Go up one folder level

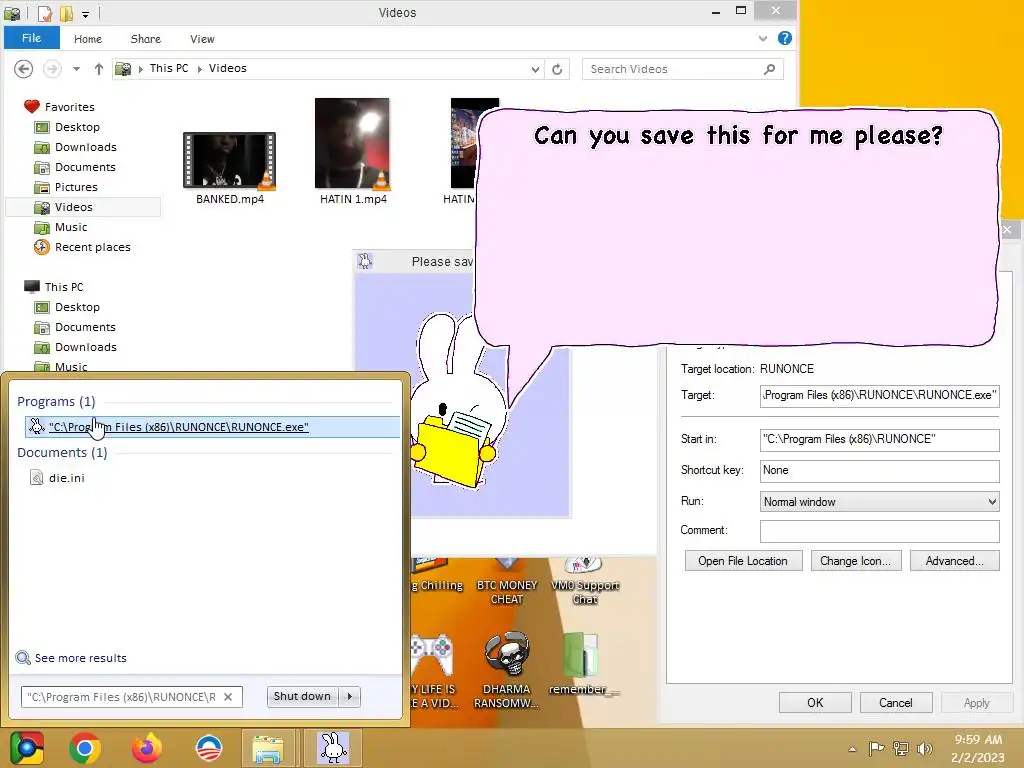[x=99, y=69]
